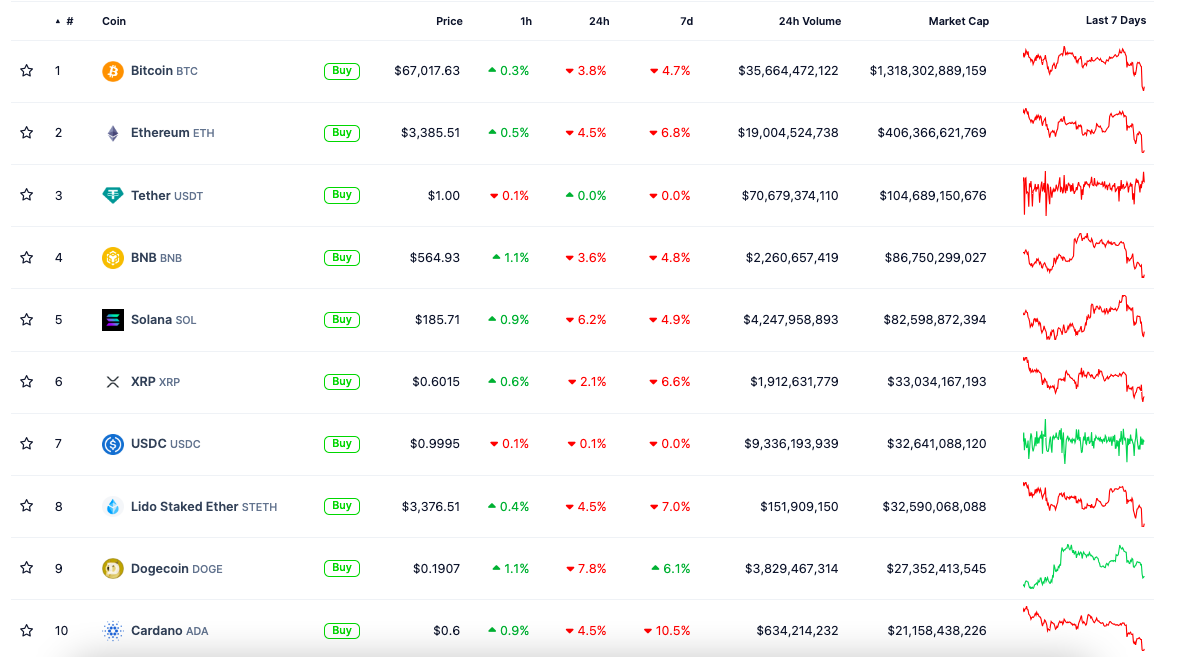Open the green Dogecoin 7-day sparkline
Screen dimensions: 1177x657
[x=1083, y=566]
